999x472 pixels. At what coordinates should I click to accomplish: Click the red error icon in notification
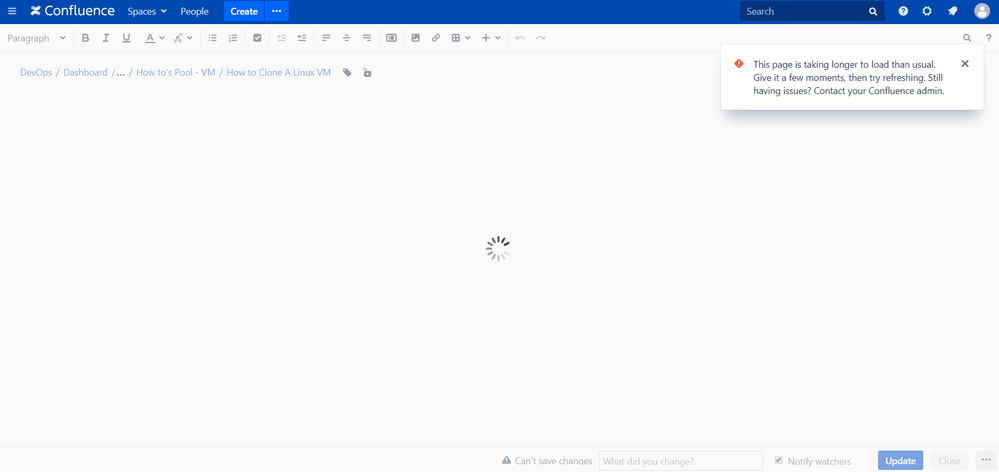[x=739, y=64]
